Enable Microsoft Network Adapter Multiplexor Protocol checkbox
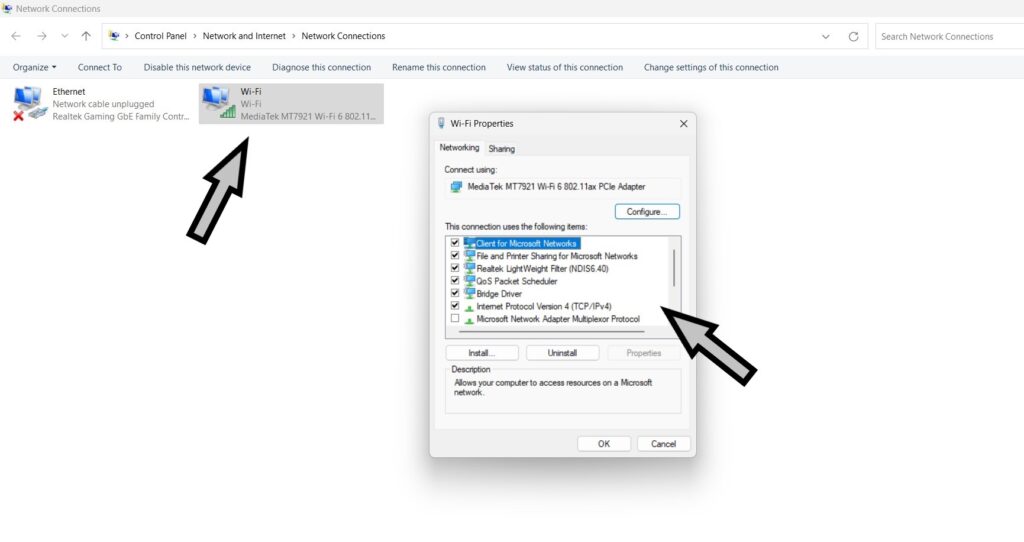This screenshot has width=1024, height=542. click(455, 319)
